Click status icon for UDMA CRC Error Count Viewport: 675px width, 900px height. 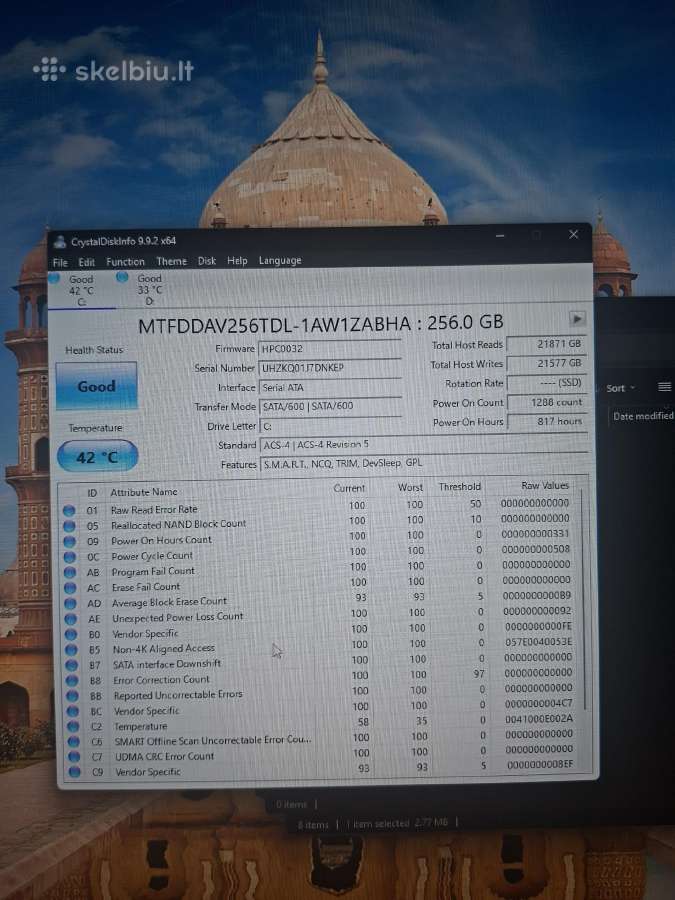pos(73,757)
